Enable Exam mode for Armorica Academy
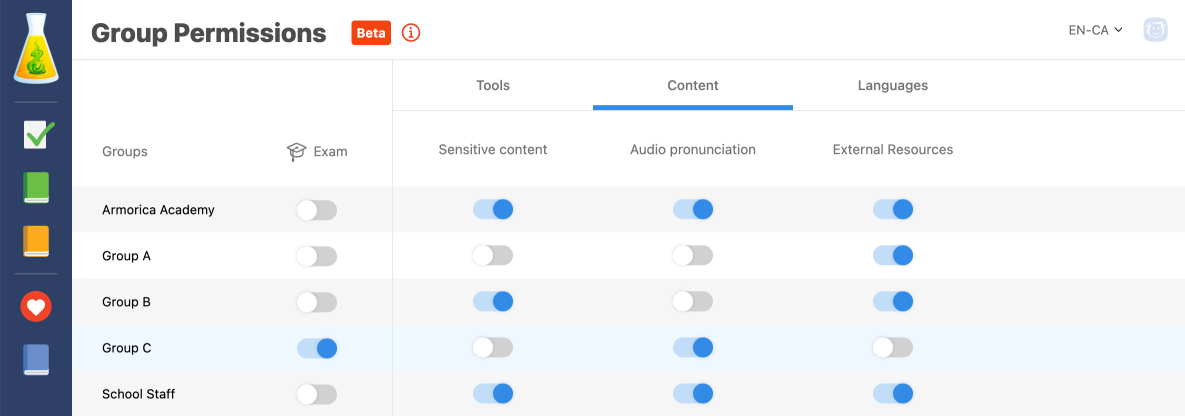Image resolution: width=1185 pixels, height=416 pixels. pos(317,210)
